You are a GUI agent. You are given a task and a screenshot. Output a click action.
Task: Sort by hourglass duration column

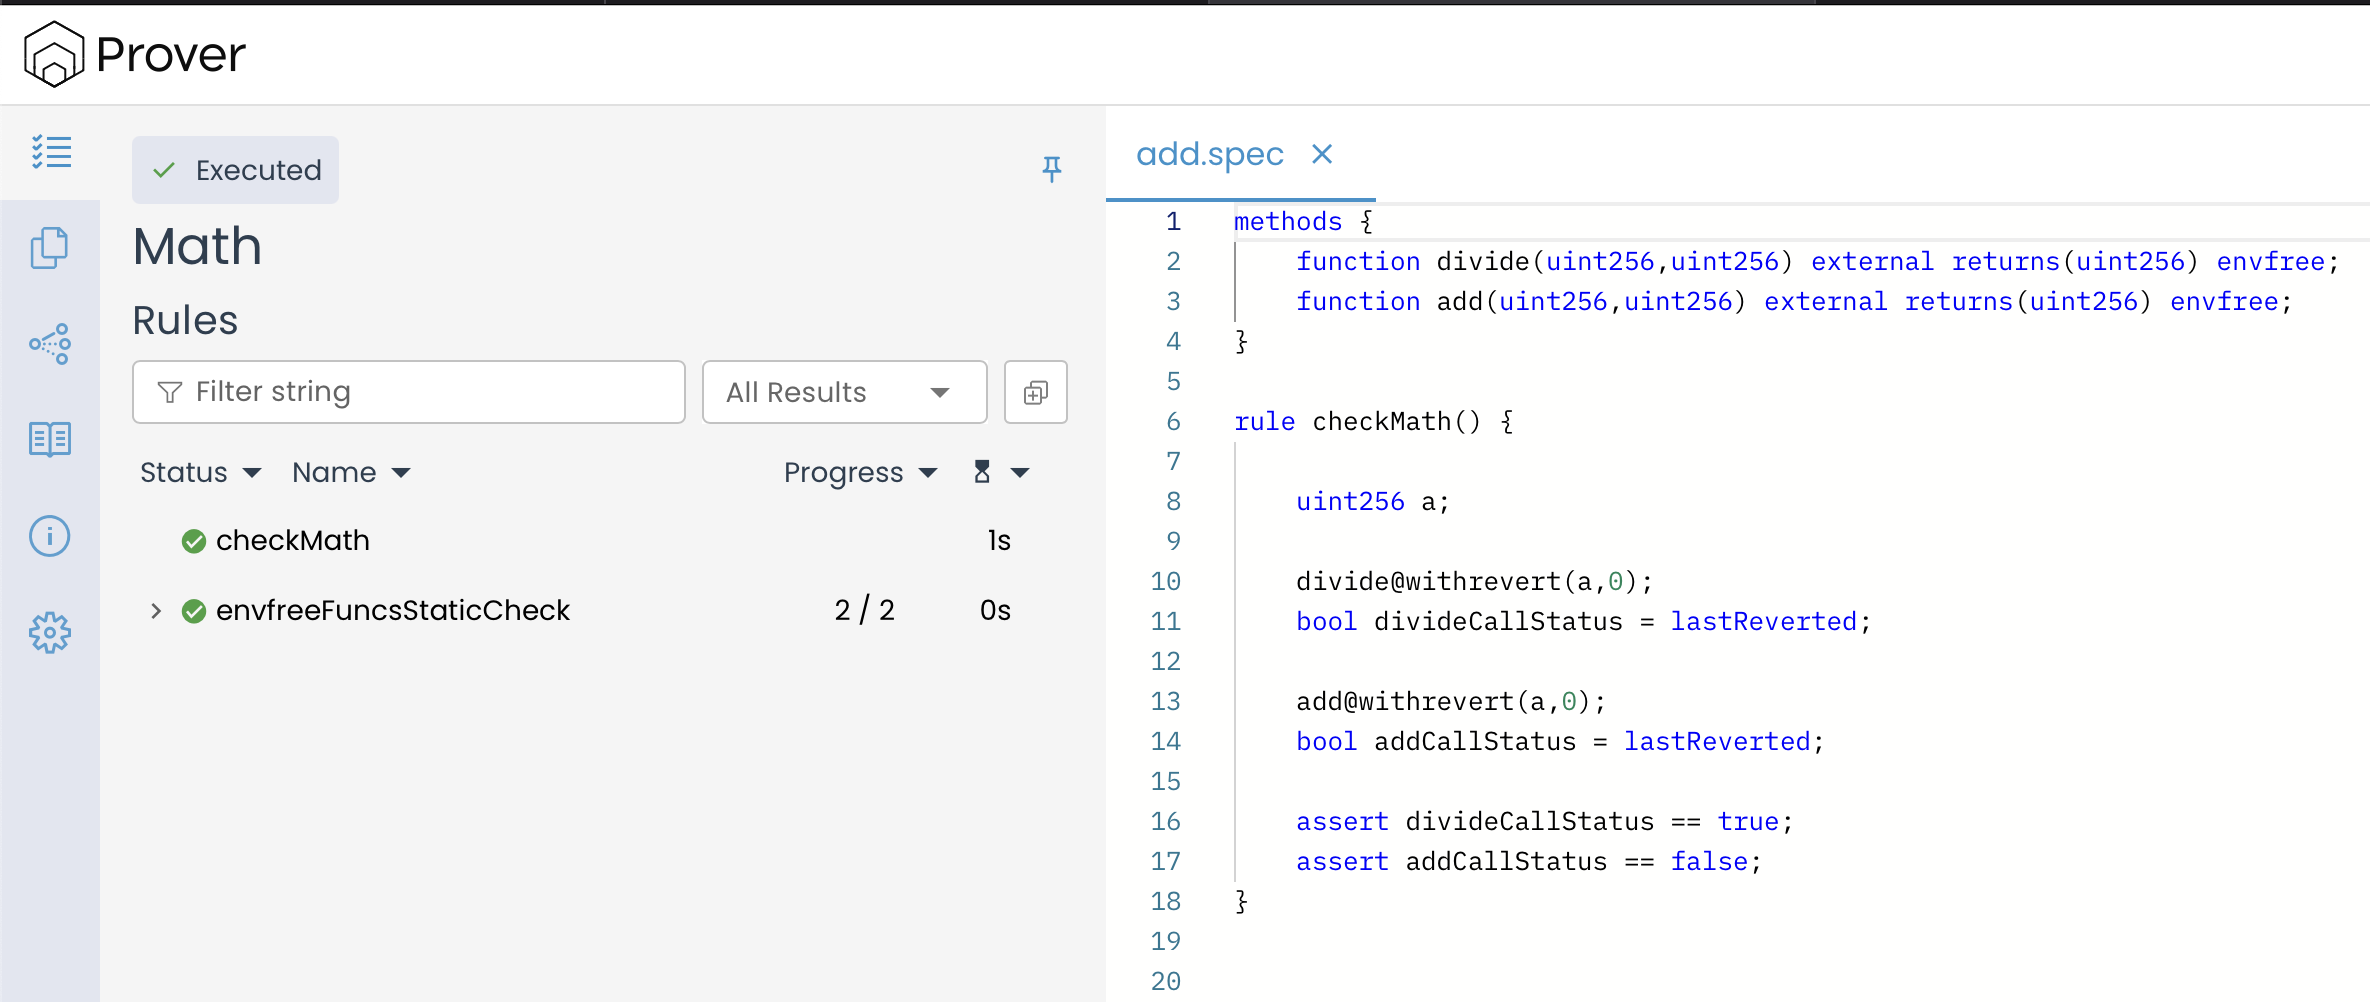pyautogui.click(x=1000, y=472)
